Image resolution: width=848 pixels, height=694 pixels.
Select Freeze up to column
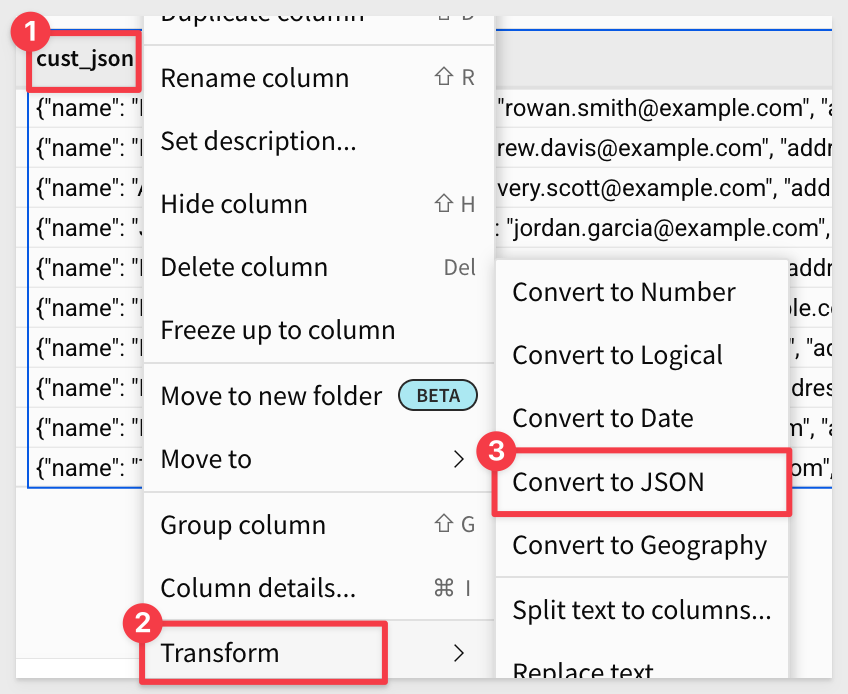coord(319,330)
